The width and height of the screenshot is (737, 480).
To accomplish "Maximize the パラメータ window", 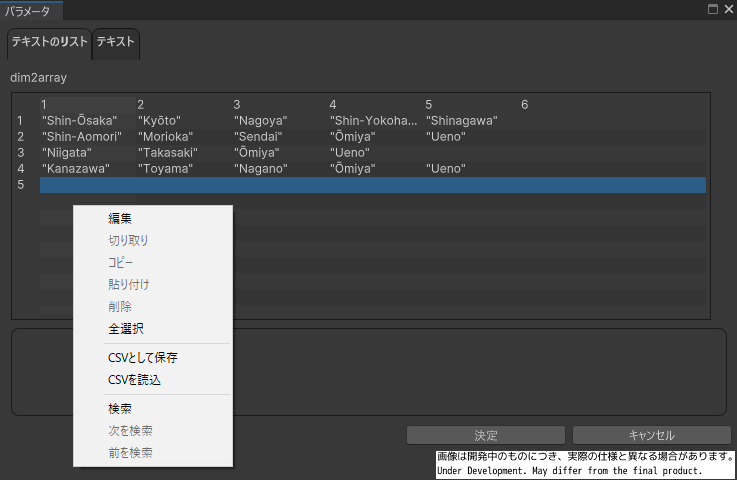I will click(x=713, y=9).
